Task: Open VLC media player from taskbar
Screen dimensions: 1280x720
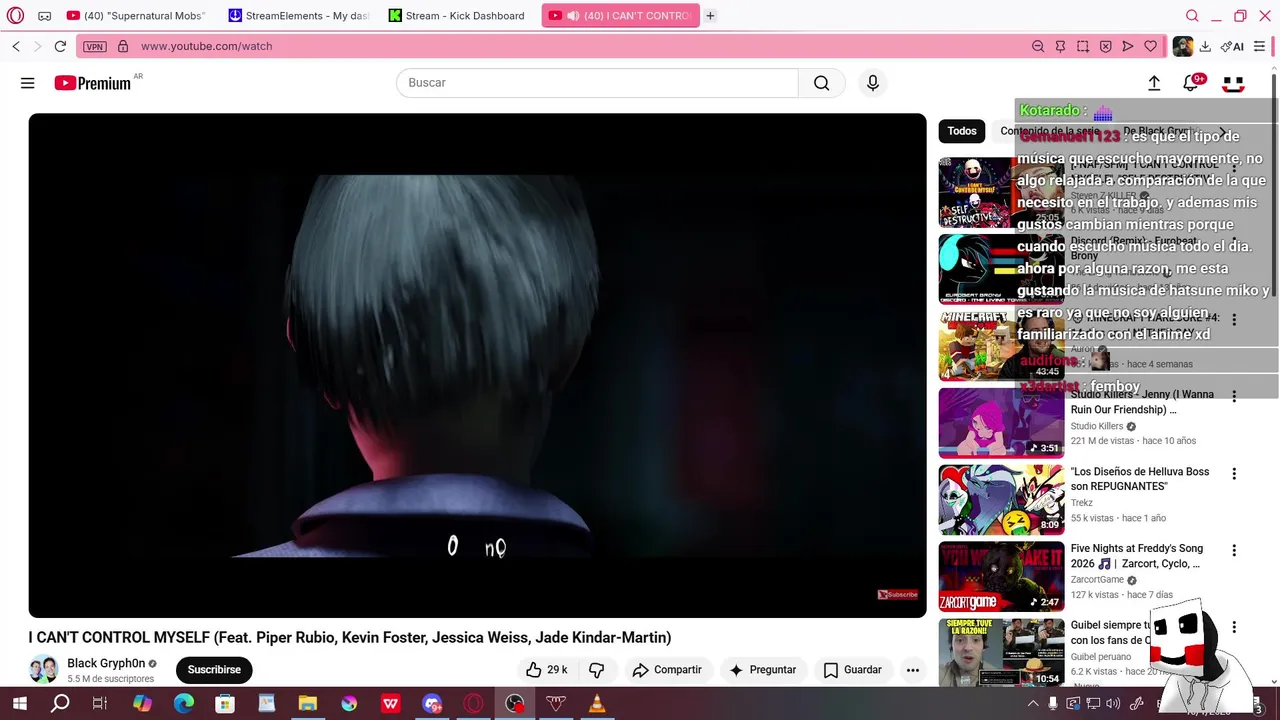Action: tap(597, 704)
